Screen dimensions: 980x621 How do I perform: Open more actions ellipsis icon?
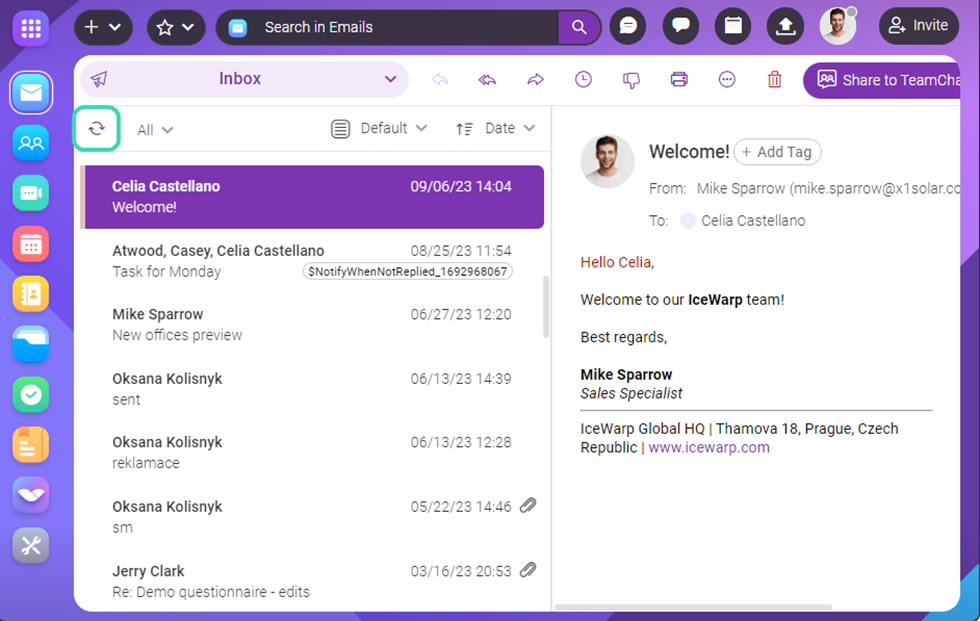click(x=727, y=79)
